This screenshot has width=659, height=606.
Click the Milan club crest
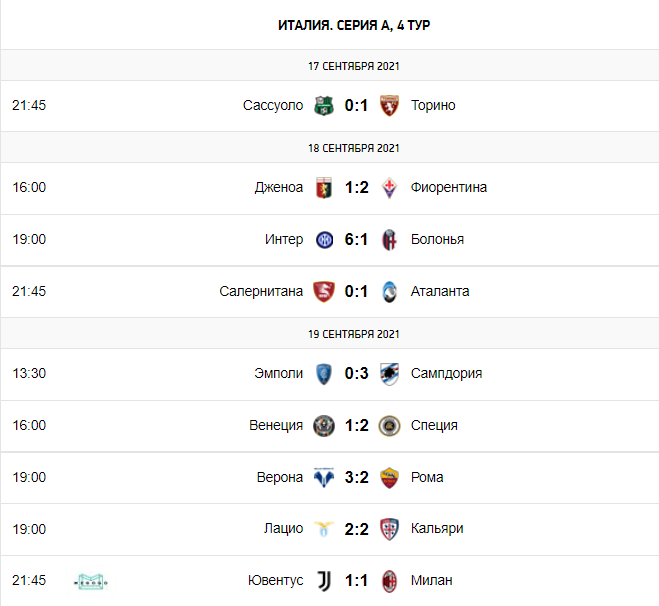(390, 581)
